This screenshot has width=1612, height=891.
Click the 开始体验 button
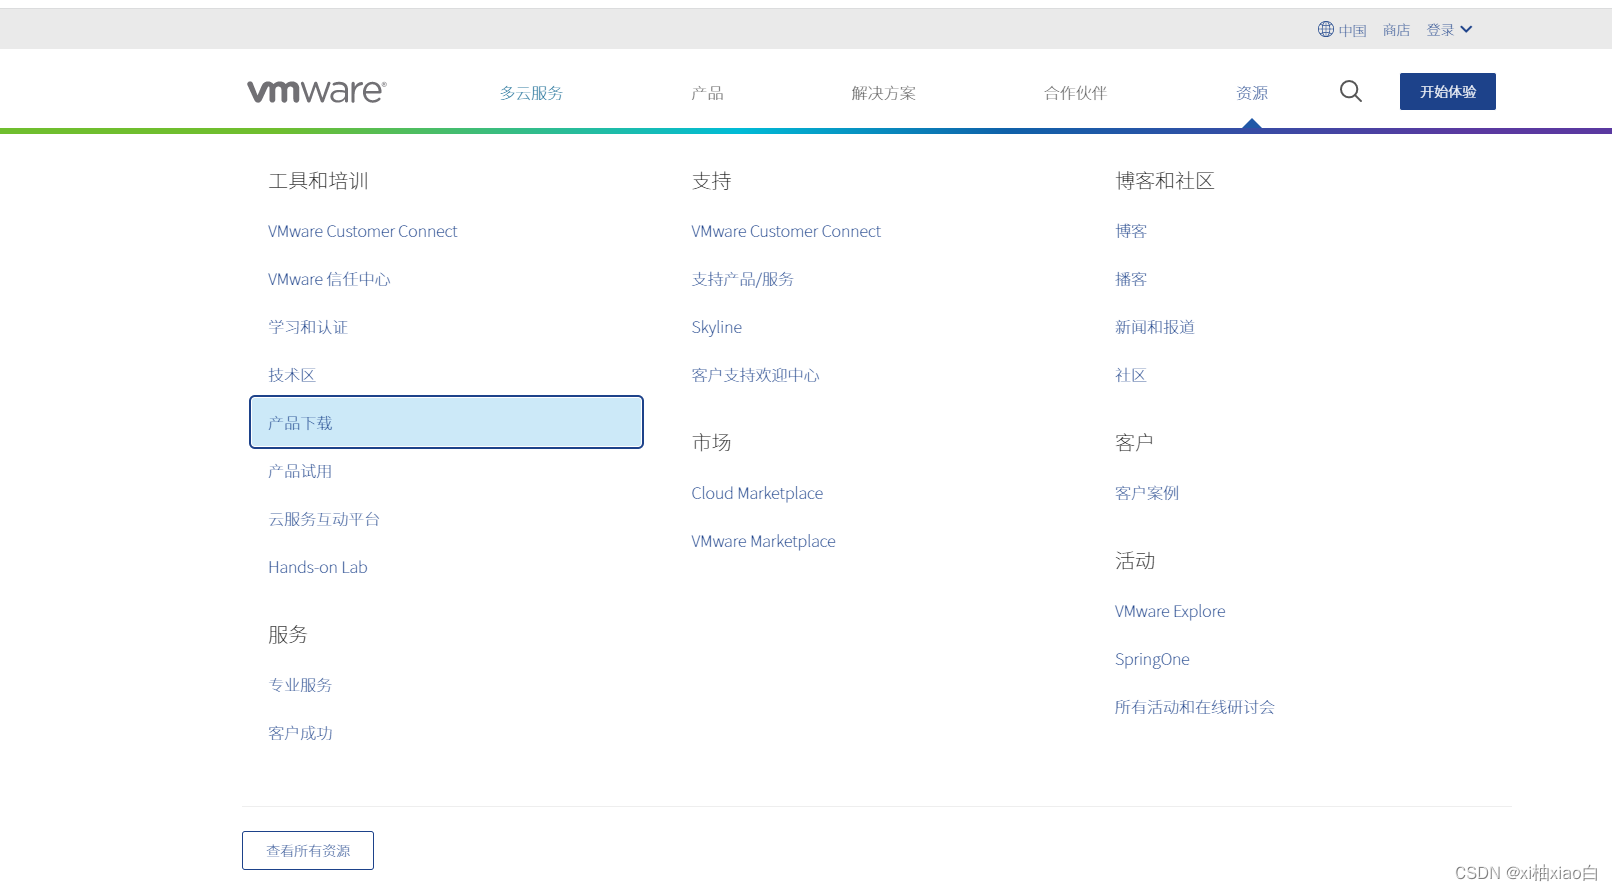[x=1448, y=92]
